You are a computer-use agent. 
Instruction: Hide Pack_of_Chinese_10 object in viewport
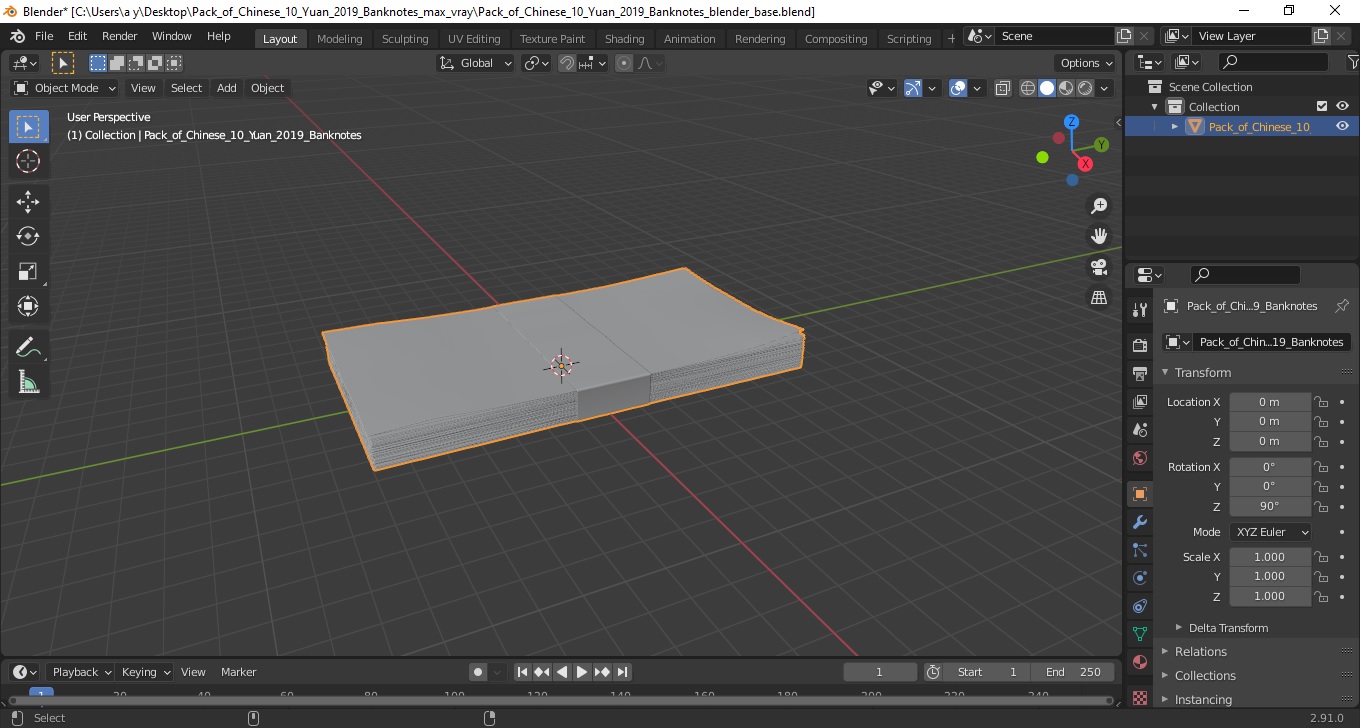(x=1342, y=126)
